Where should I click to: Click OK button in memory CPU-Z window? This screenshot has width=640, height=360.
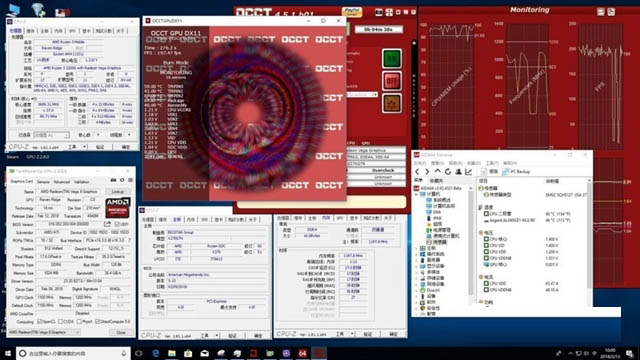point(393,334)
